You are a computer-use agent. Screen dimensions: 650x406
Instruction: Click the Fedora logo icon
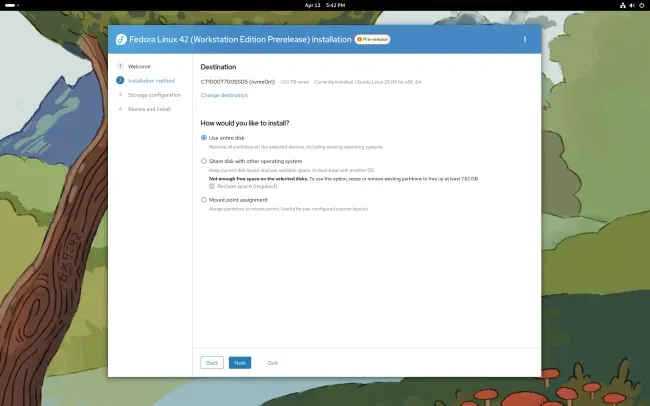tap(121, 39)
